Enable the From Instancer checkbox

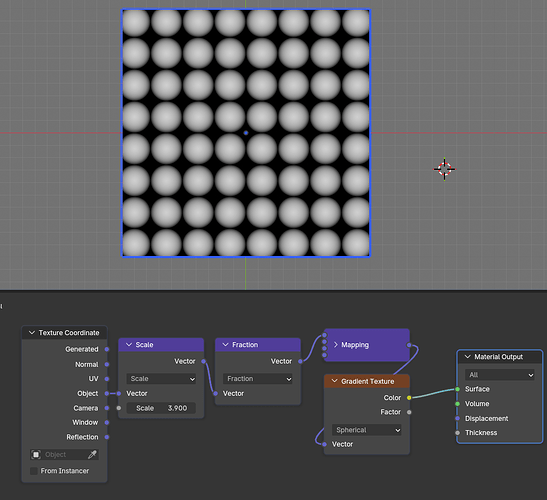point(34,471)
